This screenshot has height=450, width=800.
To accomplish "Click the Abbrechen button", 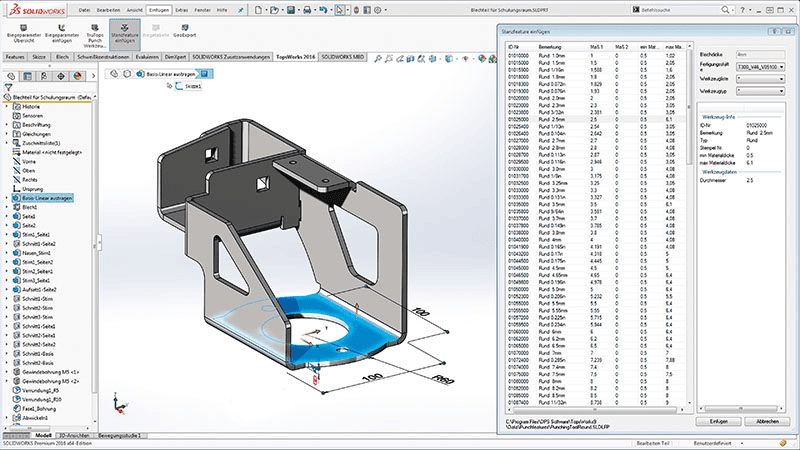I will 768,423.
